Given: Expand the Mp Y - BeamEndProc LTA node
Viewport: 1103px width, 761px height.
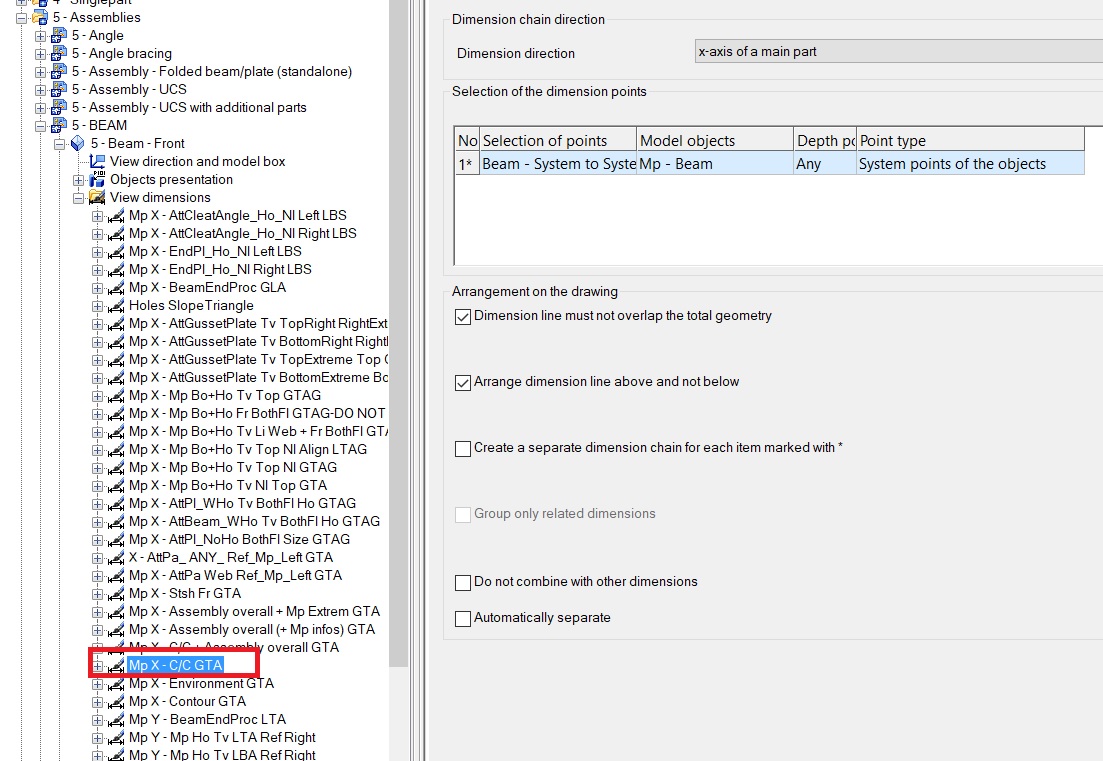Looking at the screenshot, I should coord(99,719).
